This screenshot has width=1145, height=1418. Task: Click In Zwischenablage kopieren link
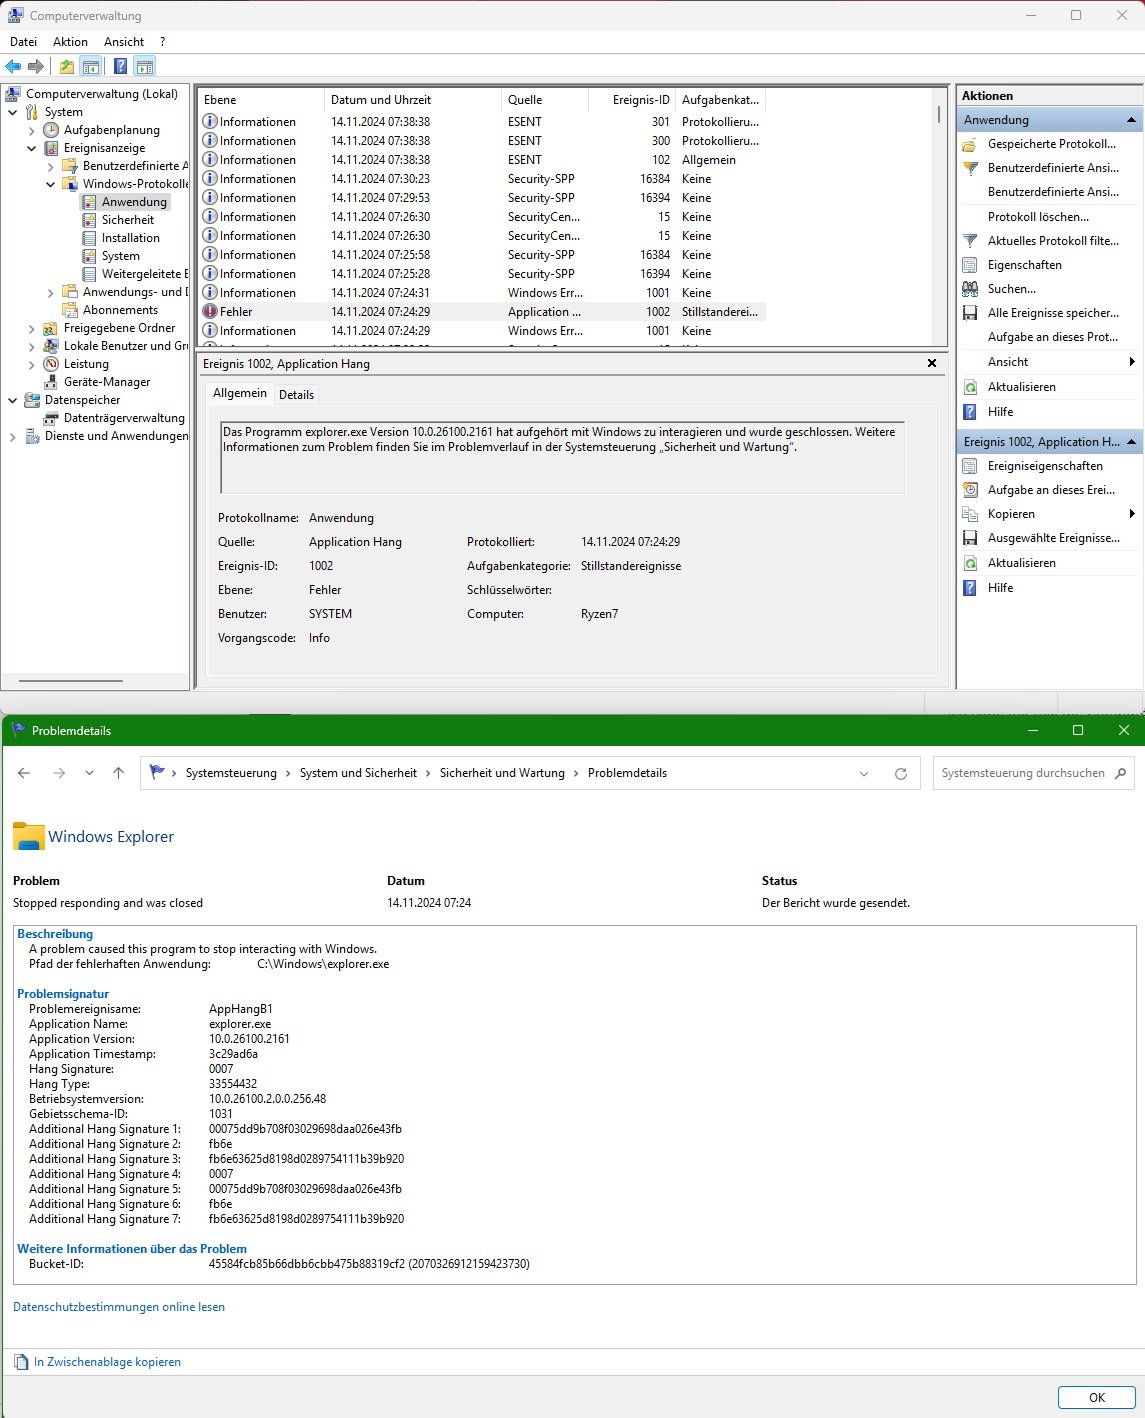coord(107,1362)
